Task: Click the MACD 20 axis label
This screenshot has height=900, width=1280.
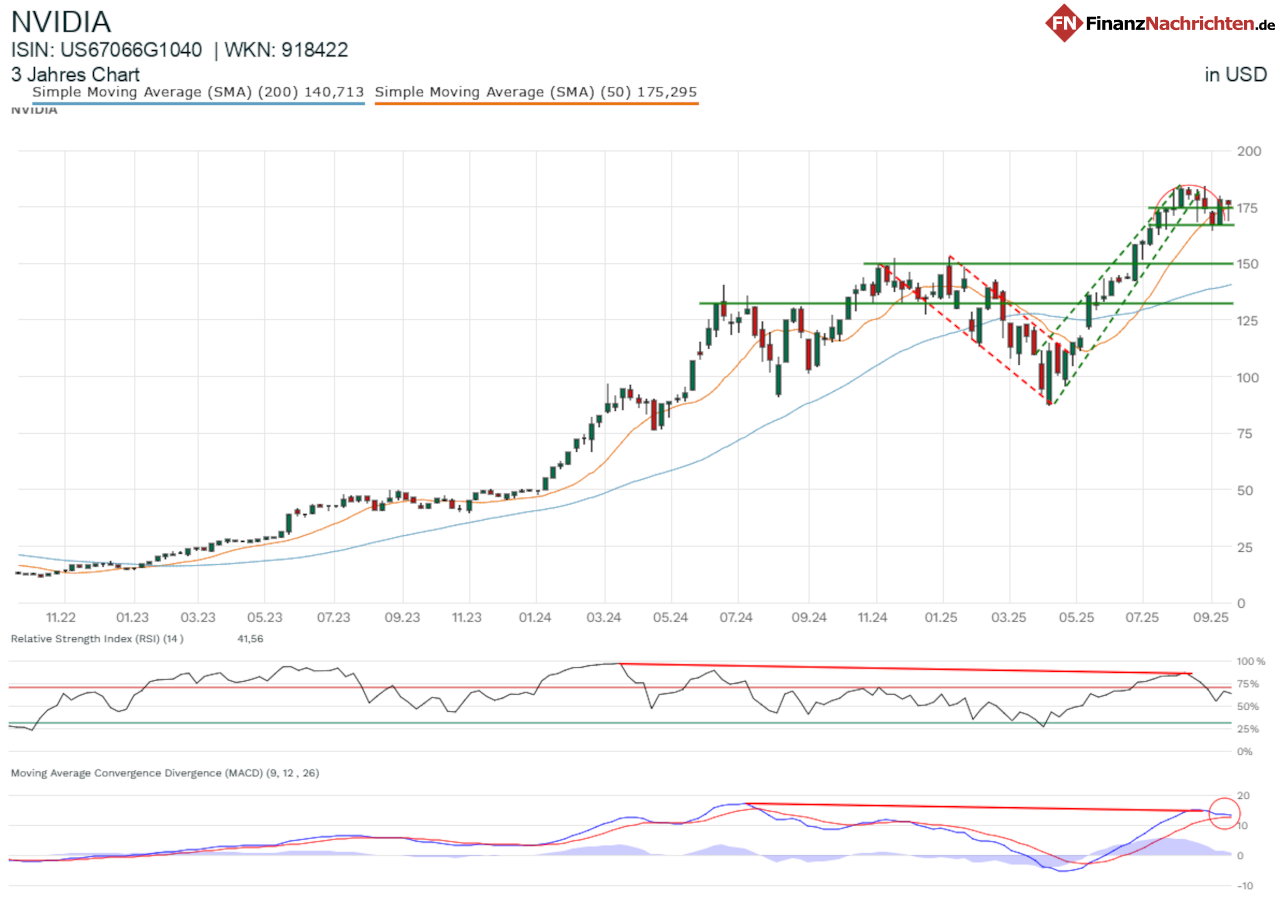Action: (x=1243, y=795)
